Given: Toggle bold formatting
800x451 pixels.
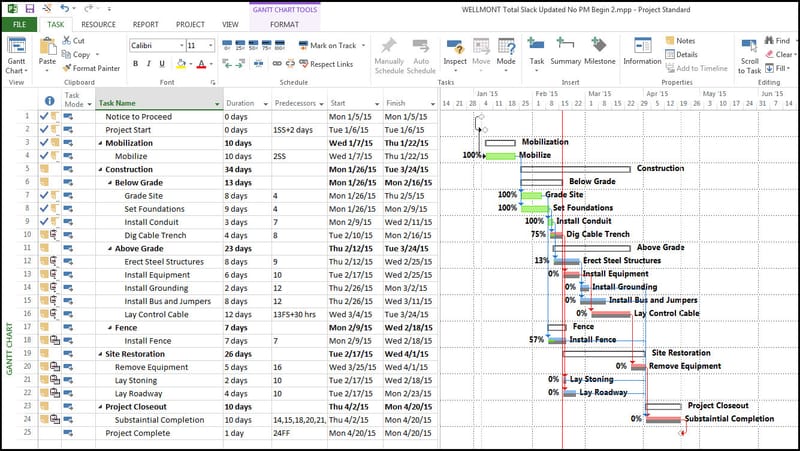Looking at the screenshot, I should tap(134, 64).
